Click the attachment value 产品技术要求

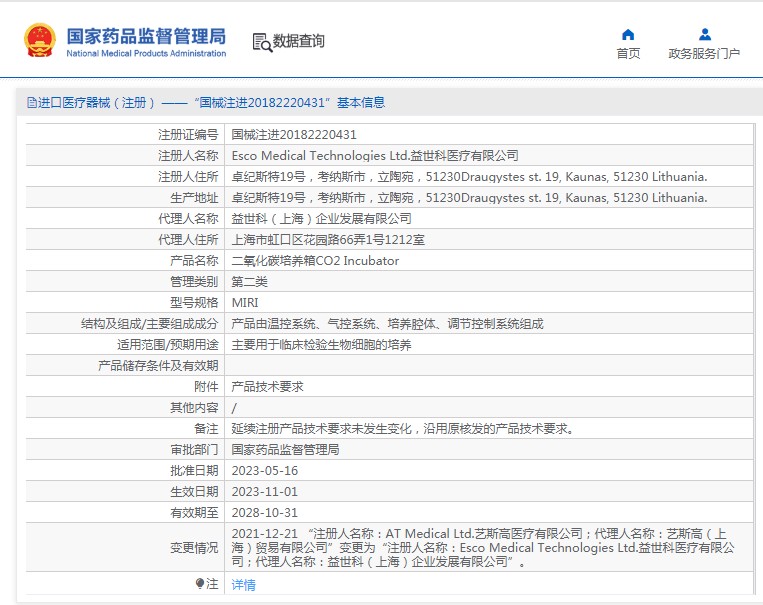click(x=267, y=387)
